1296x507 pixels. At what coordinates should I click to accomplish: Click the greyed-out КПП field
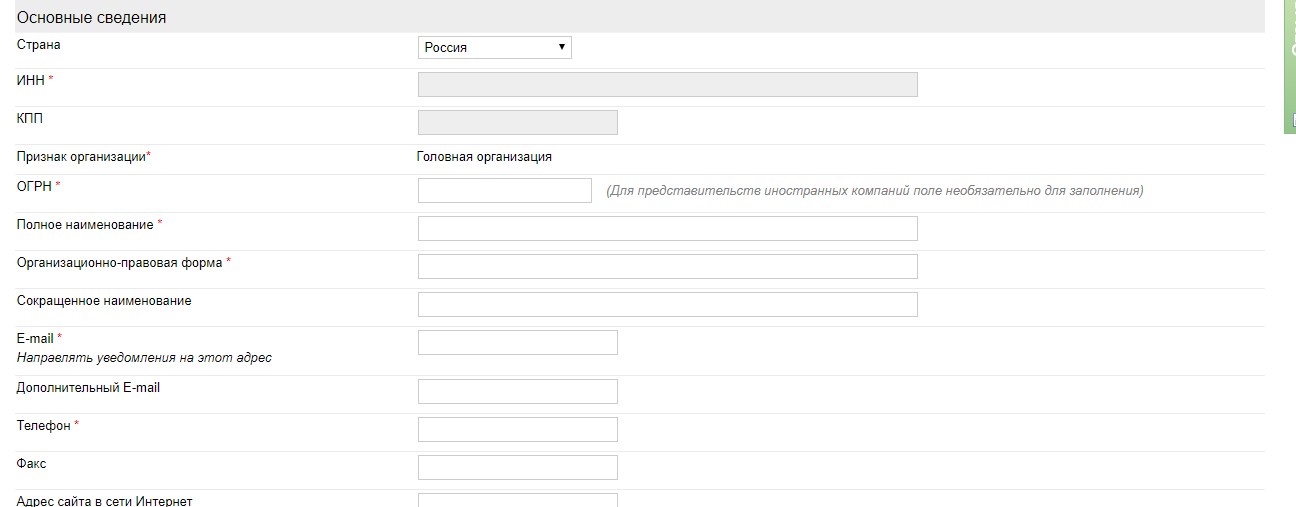tap(517, 122)
